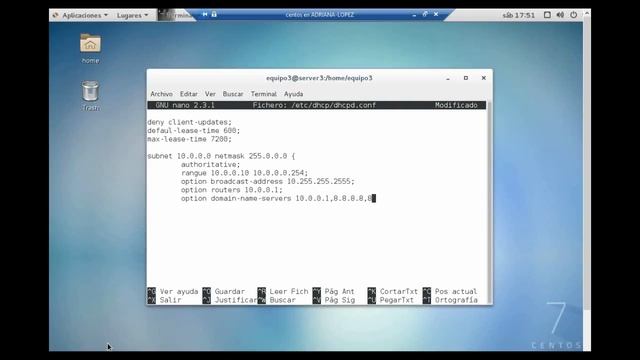The width and height of the screenshot is (640, 360).
Task: Click the 'rangue 10.0.0.10' line
Action: click(x=244, y=173)
